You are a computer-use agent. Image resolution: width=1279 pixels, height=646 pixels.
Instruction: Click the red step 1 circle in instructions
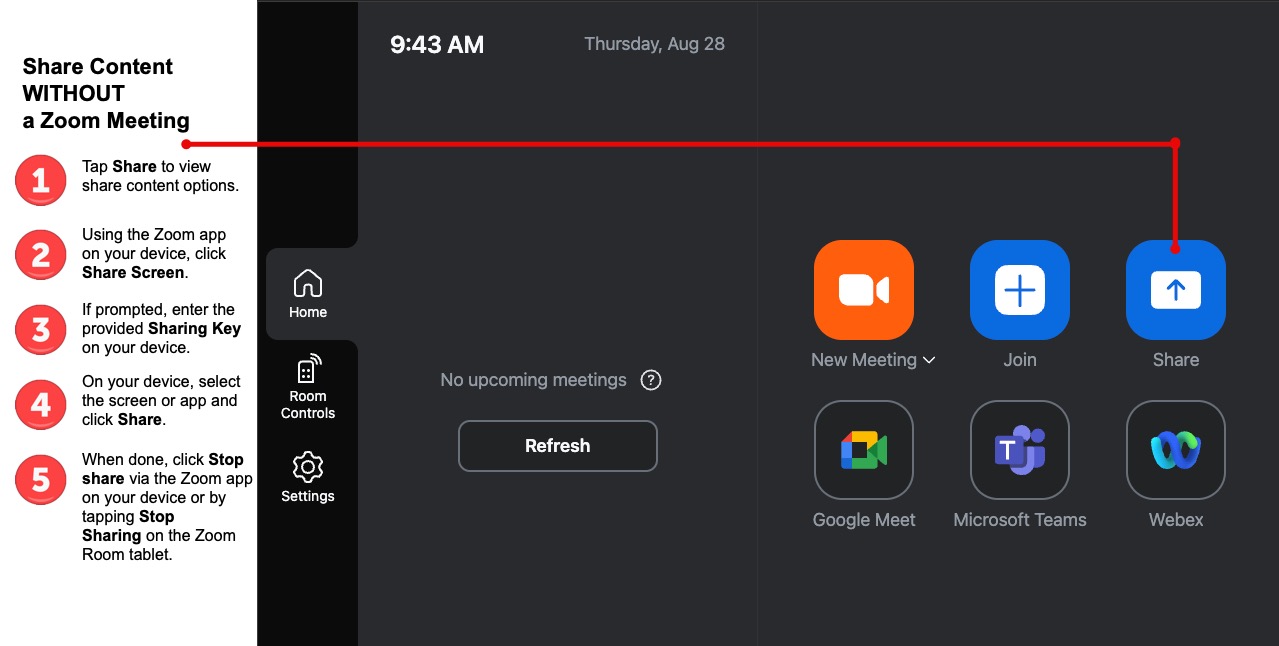pos(40,180)
